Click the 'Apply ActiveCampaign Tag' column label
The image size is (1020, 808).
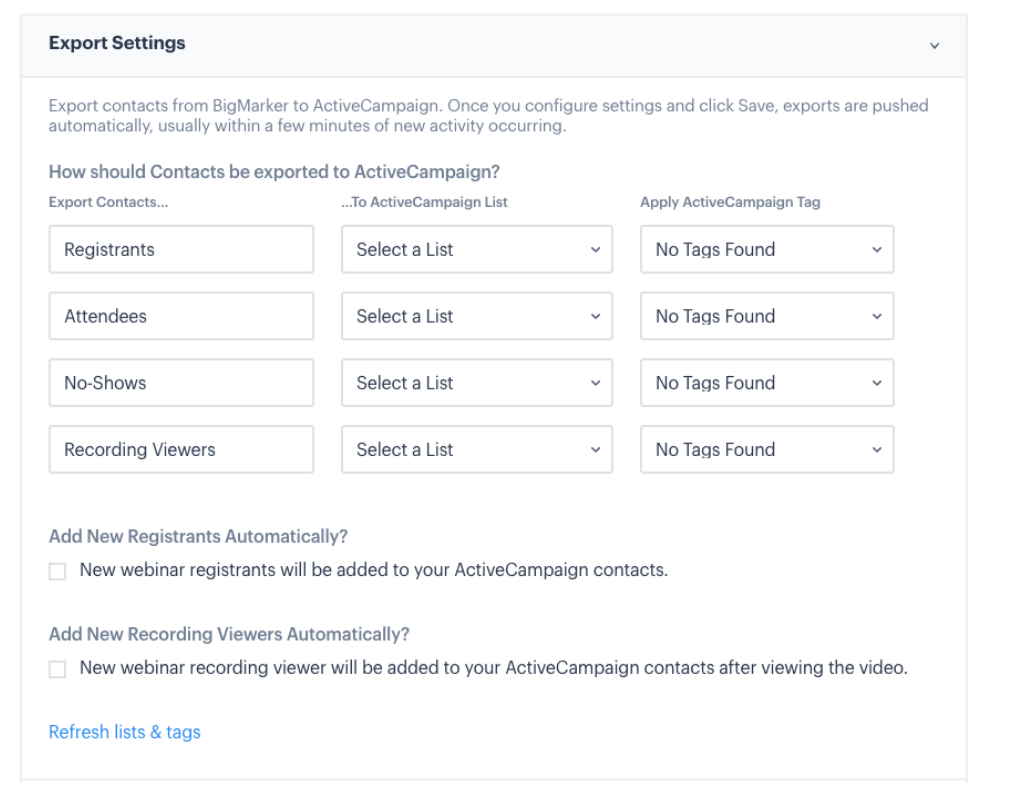point(730,202)
